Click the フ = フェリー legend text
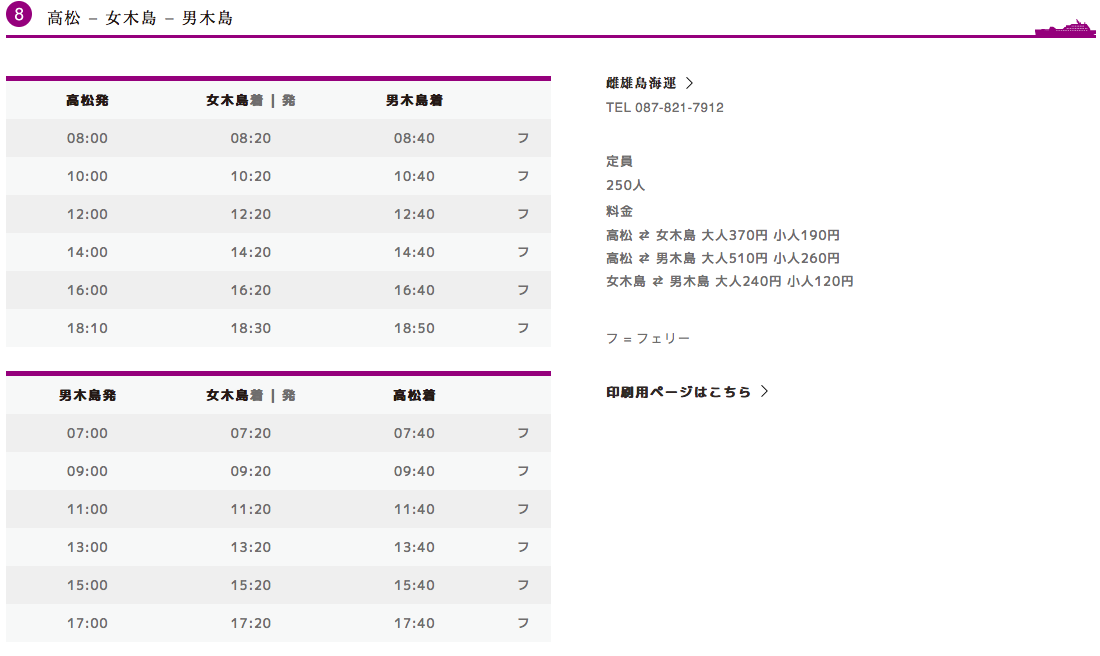Viewport: 1100px width, 656px height. coord(648,338)
